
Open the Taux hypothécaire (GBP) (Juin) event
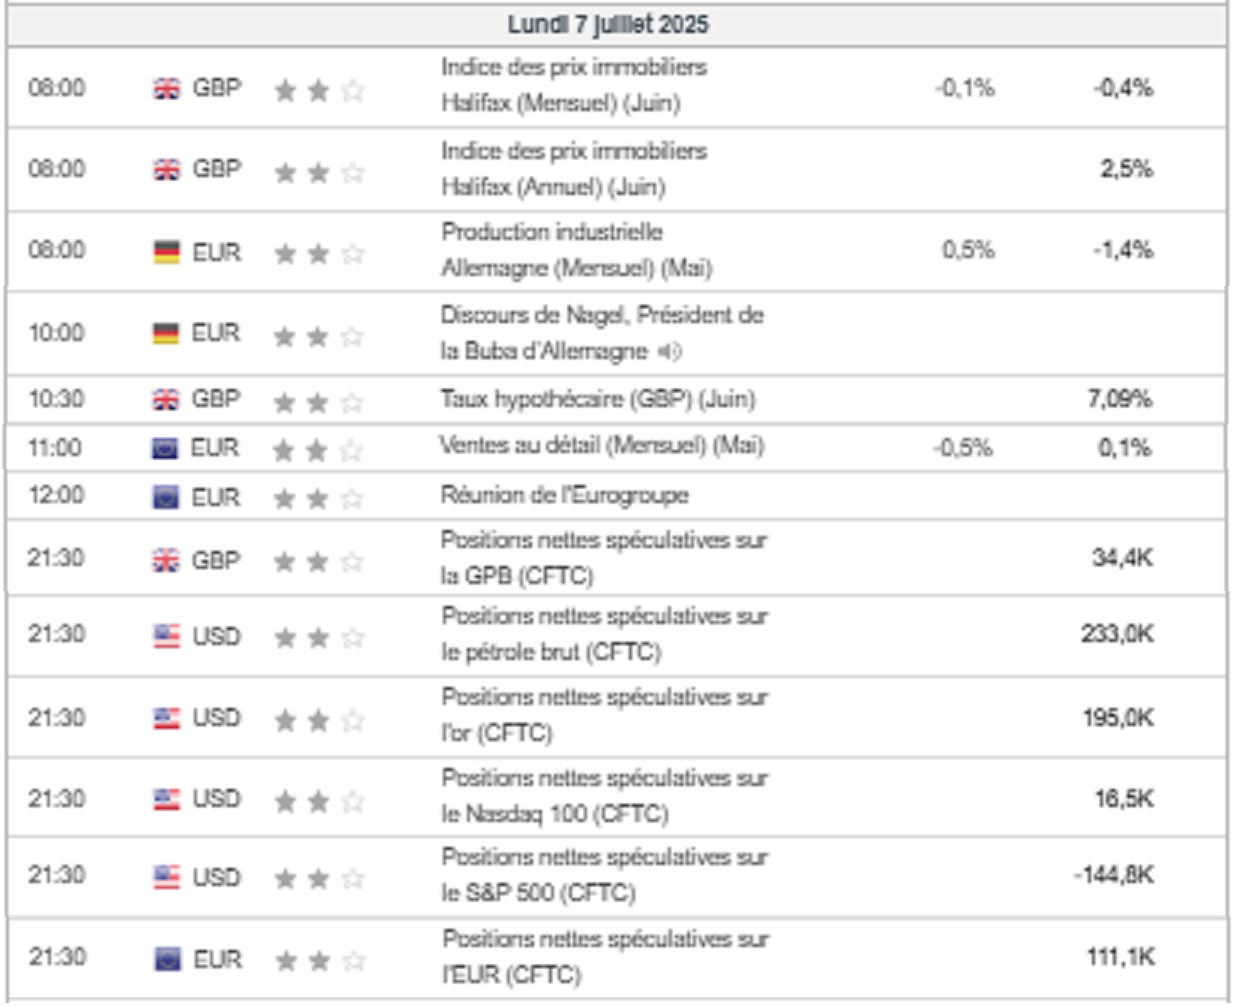pos(598,399)
